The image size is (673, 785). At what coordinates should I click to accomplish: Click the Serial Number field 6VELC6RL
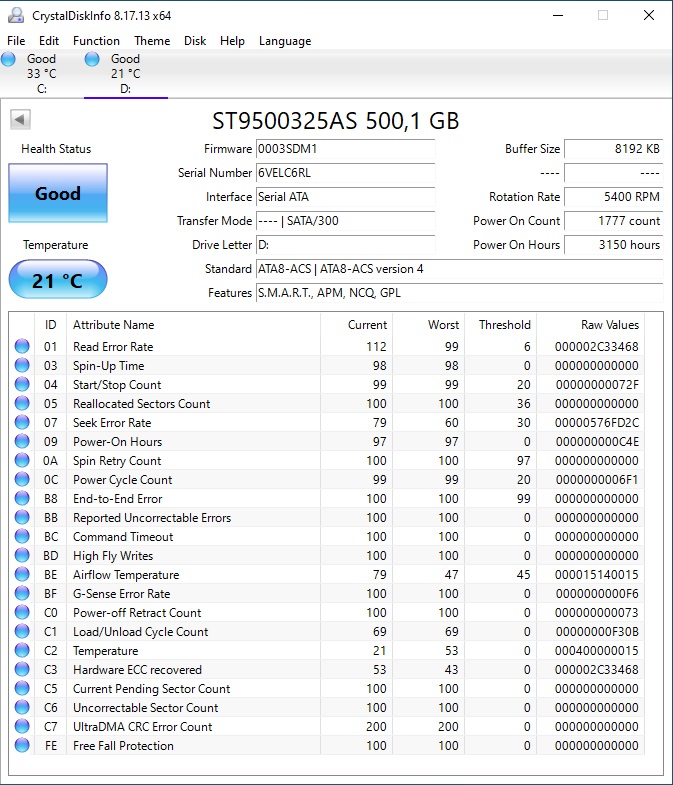tap(346, 173)
